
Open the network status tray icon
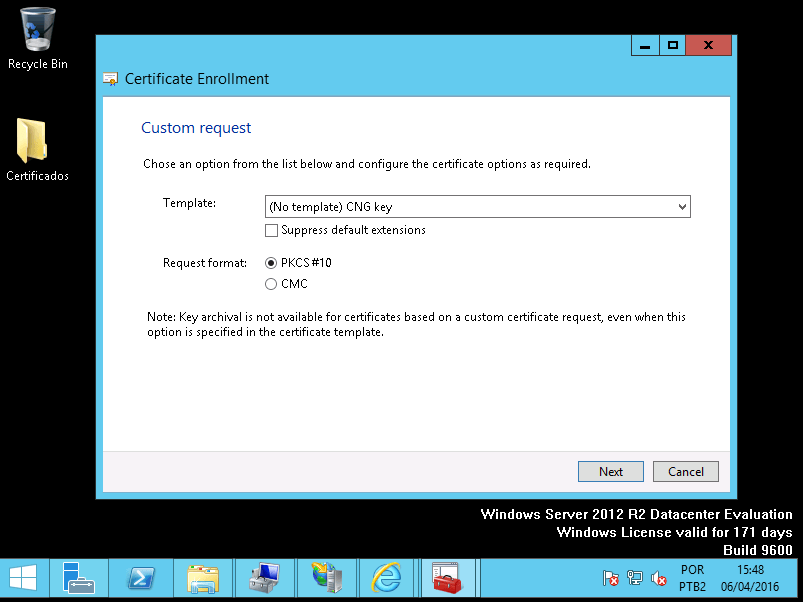click(635, 578)
